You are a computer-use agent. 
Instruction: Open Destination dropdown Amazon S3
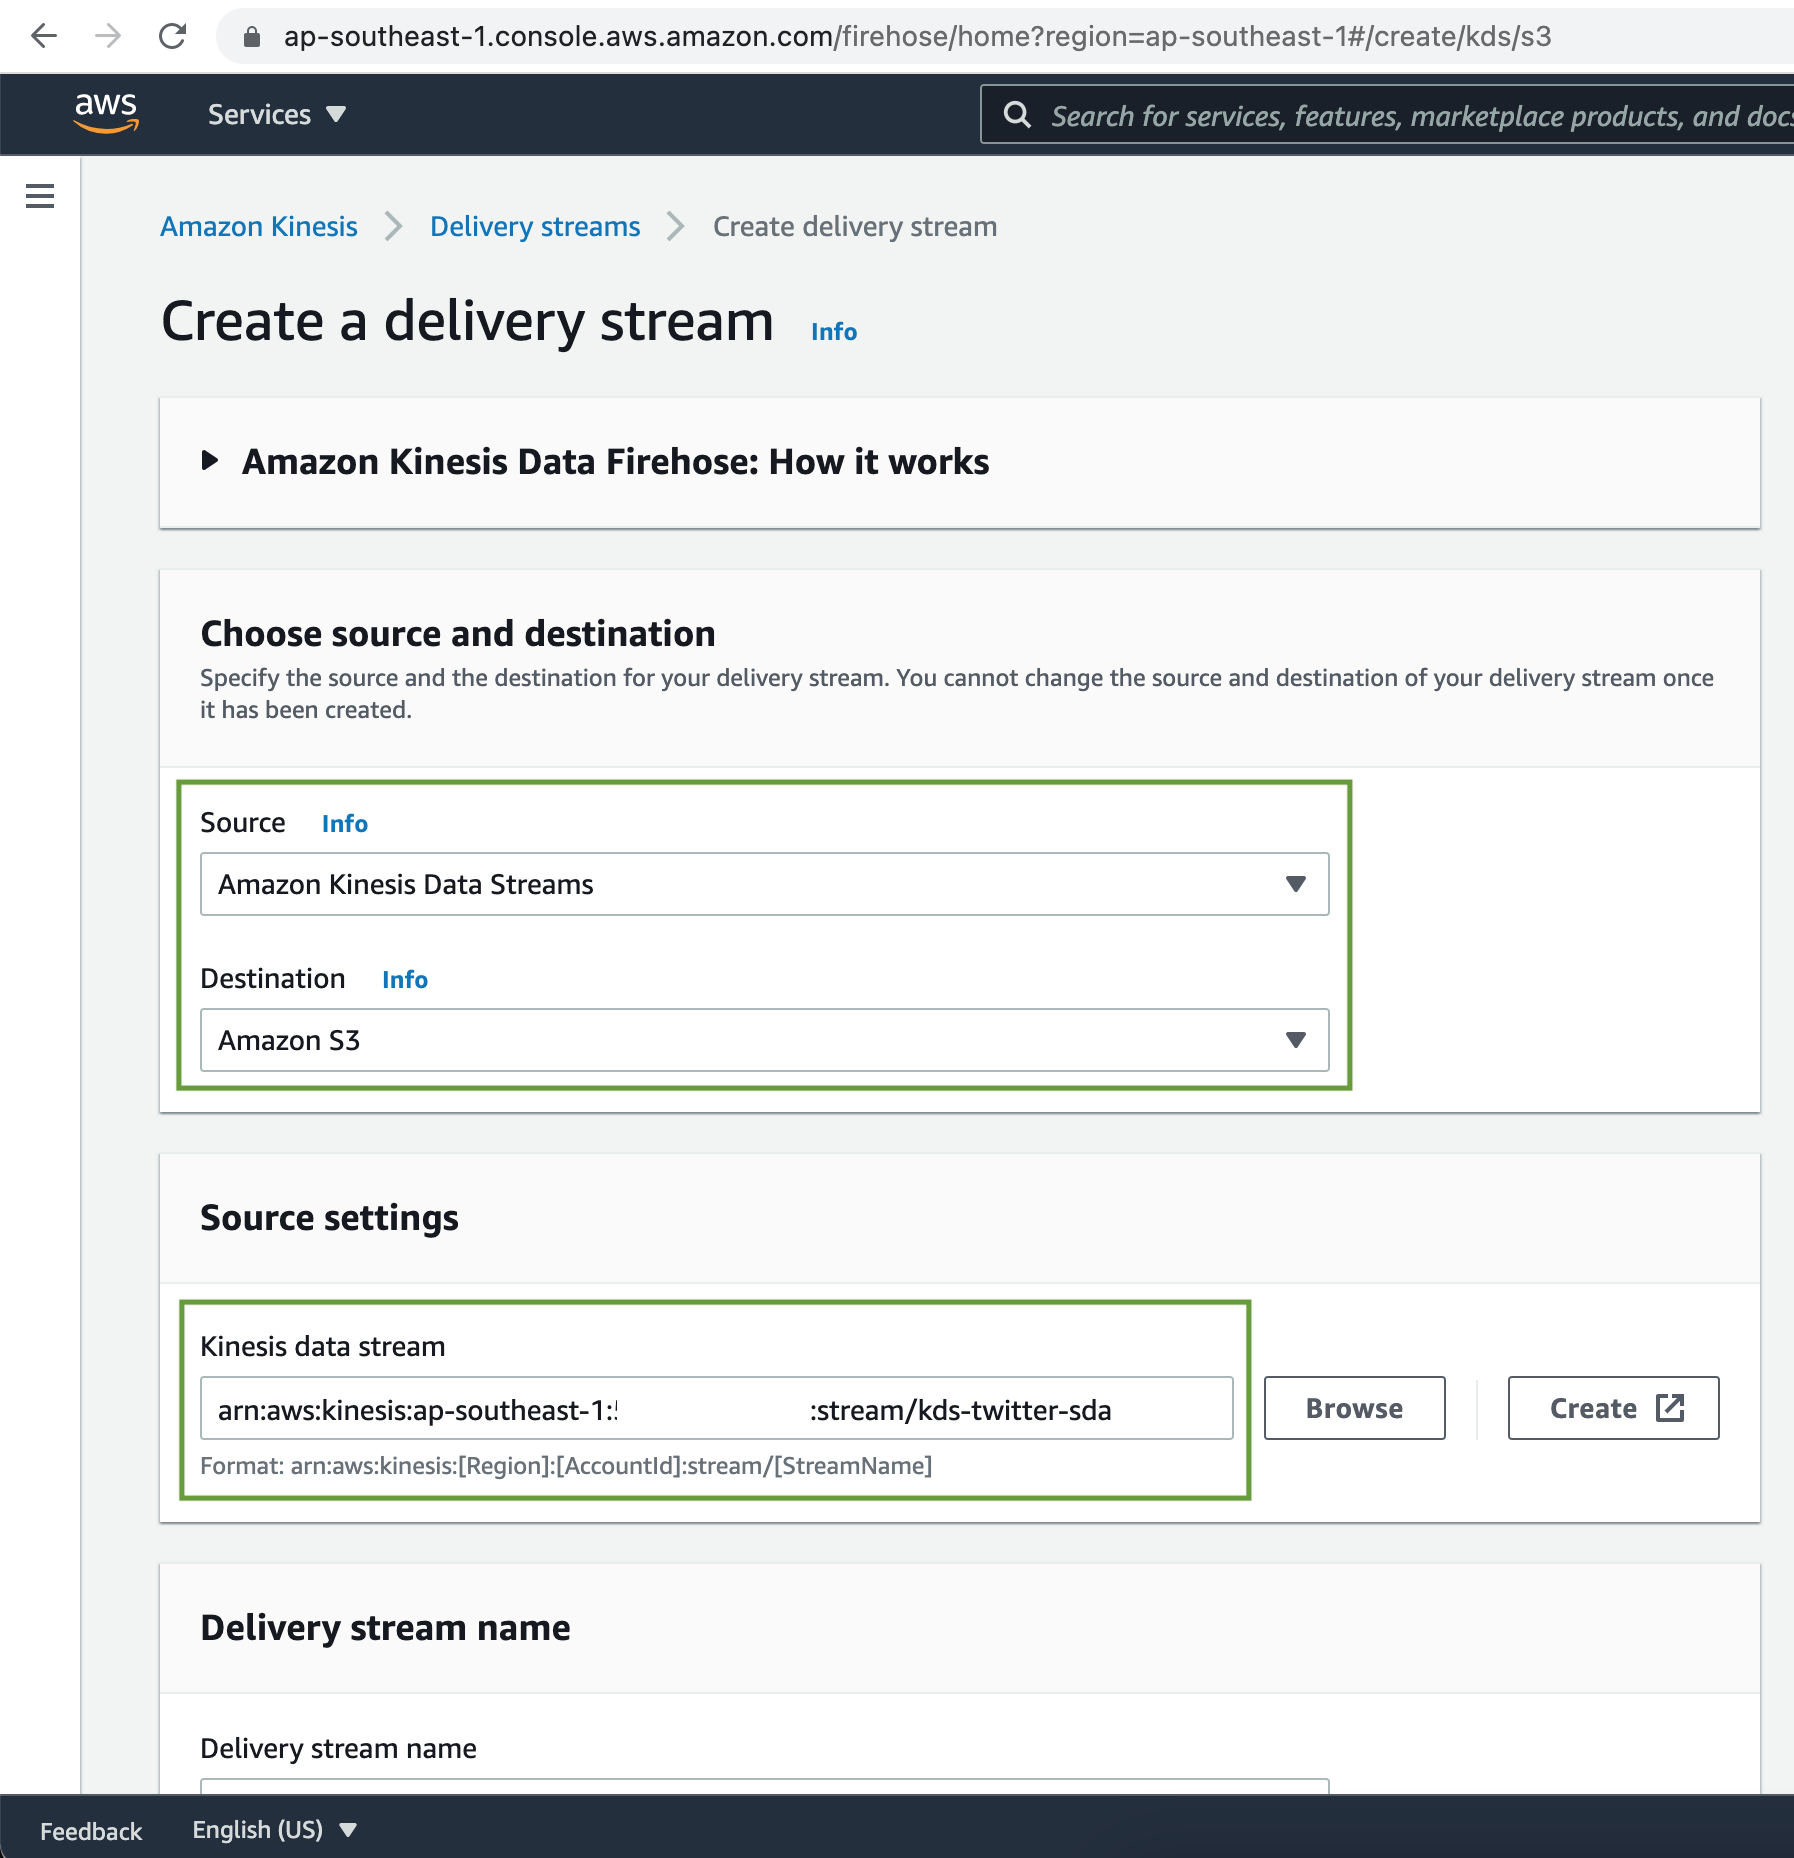pyautogui.click(x=765, y=1040)
